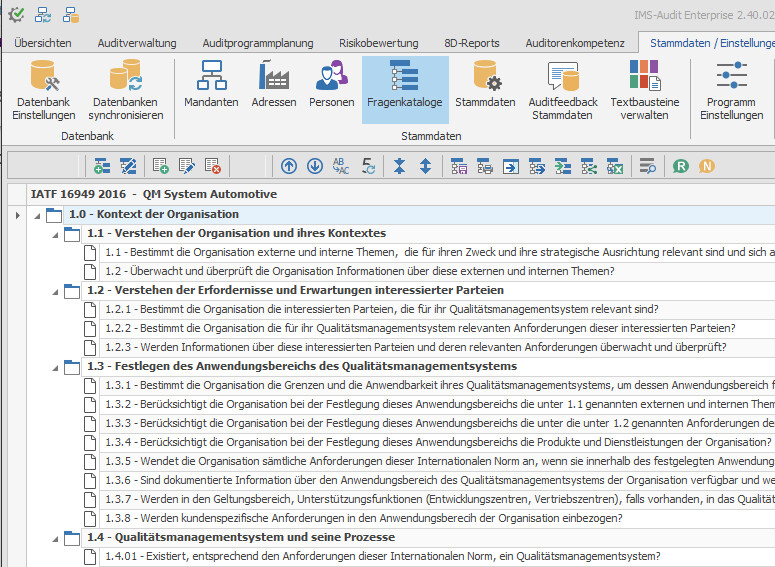This screenshot has height=567, width=775.
Task: Click the share tree icon
Action: tap(589, 166)
